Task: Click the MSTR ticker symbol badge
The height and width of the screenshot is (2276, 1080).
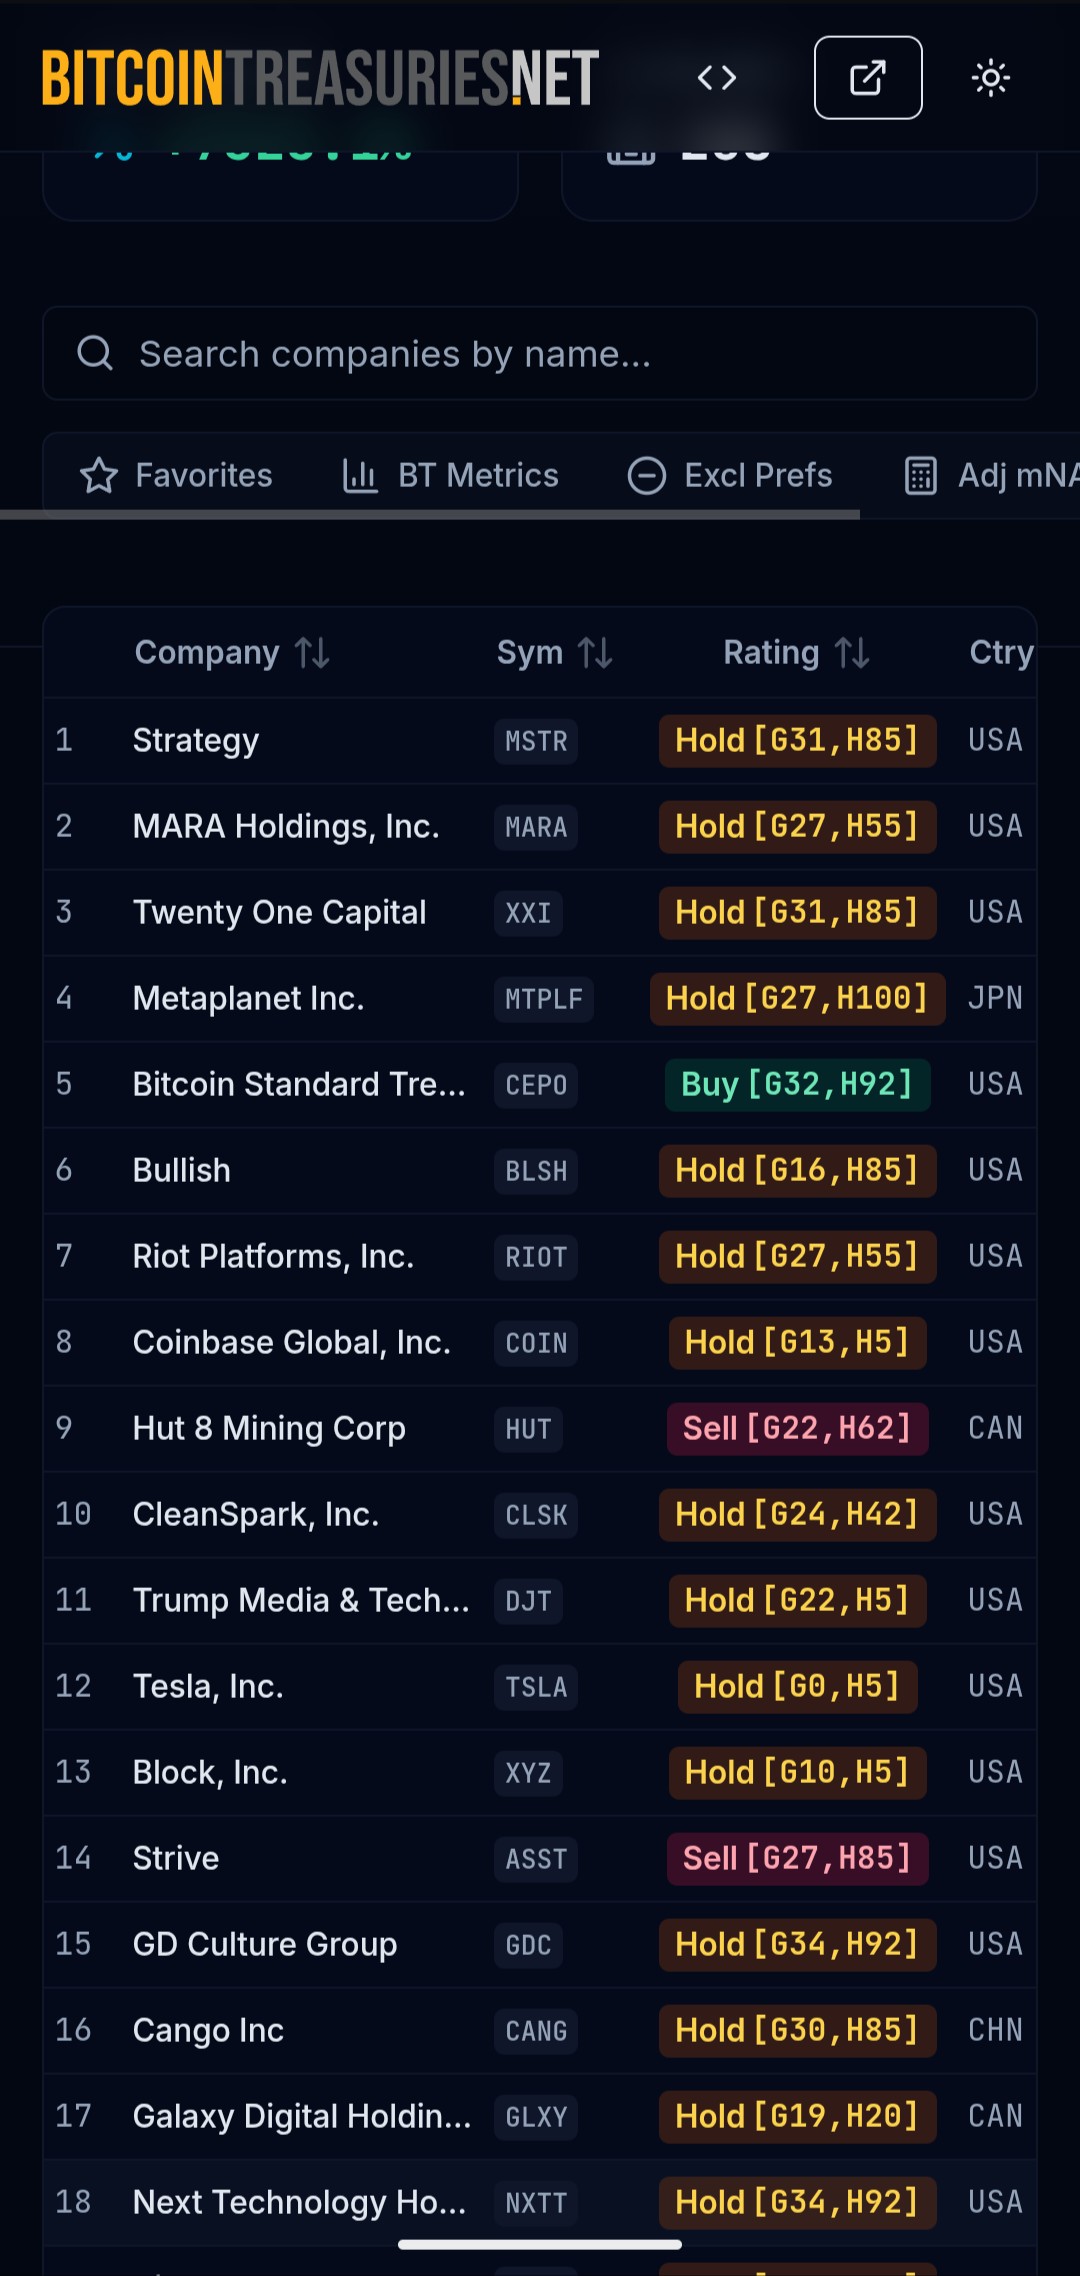Action: pos(536,741)
